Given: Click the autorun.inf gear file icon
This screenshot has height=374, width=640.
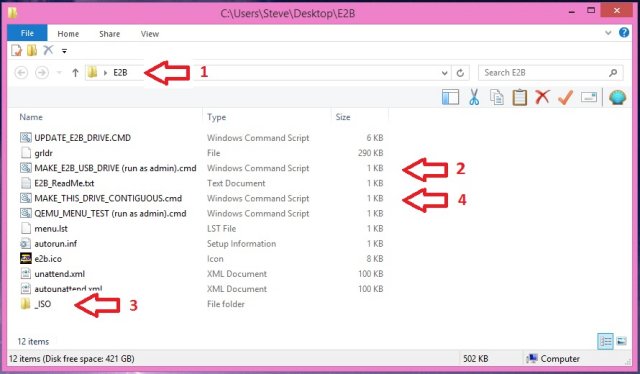Looking at the screenshot, I should [x=26, y=244].
